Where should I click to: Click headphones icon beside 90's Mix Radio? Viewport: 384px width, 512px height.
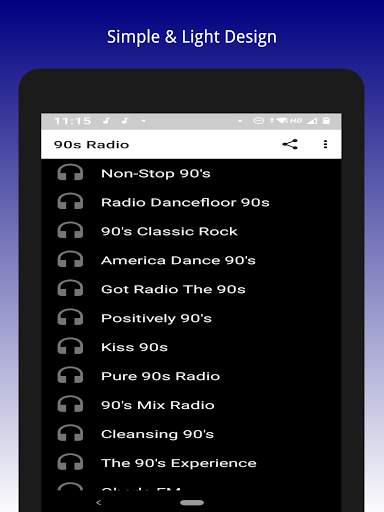tap(70, 405)
